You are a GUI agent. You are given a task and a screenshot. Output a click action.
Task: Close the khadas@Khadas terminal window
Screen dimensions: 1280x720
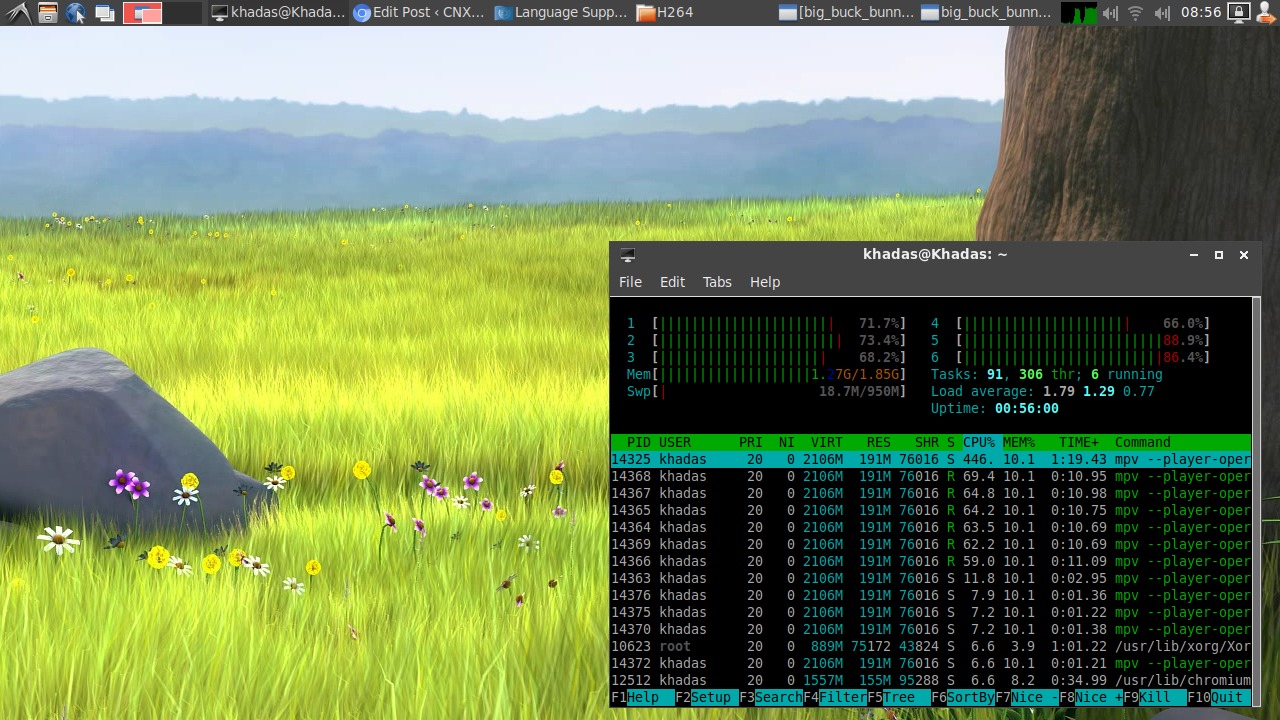(1244, 255)
